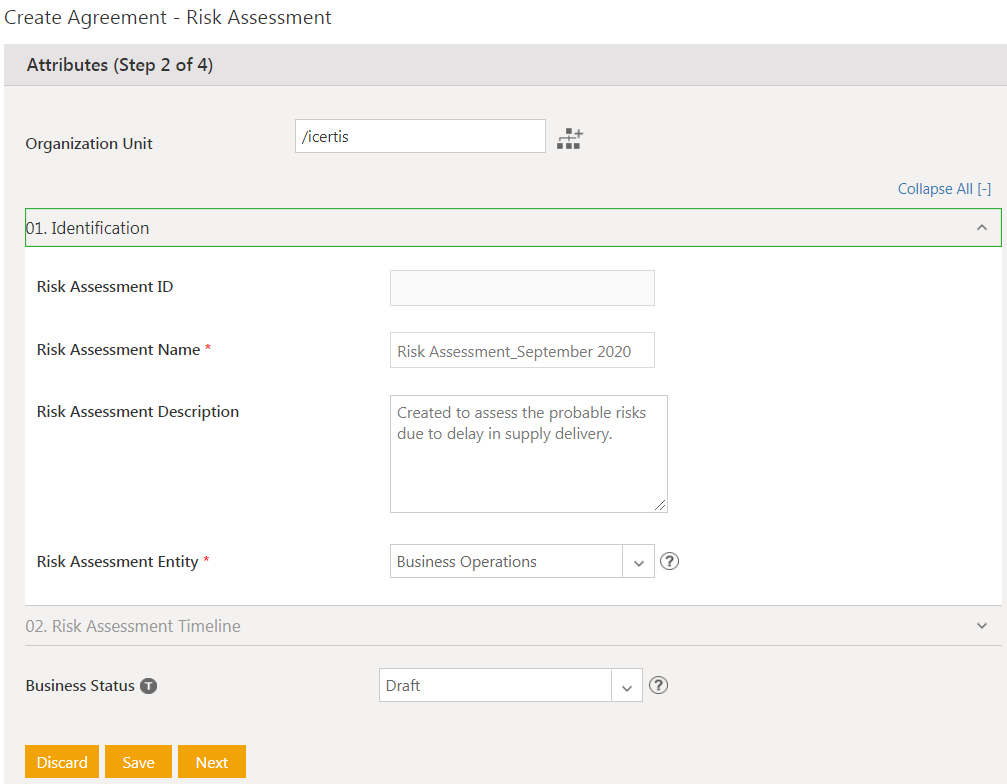This screenshot has height=784, width=1007.
Task: Select the 02. Risk Assessment Timeline title
Action: pos(133,626)
